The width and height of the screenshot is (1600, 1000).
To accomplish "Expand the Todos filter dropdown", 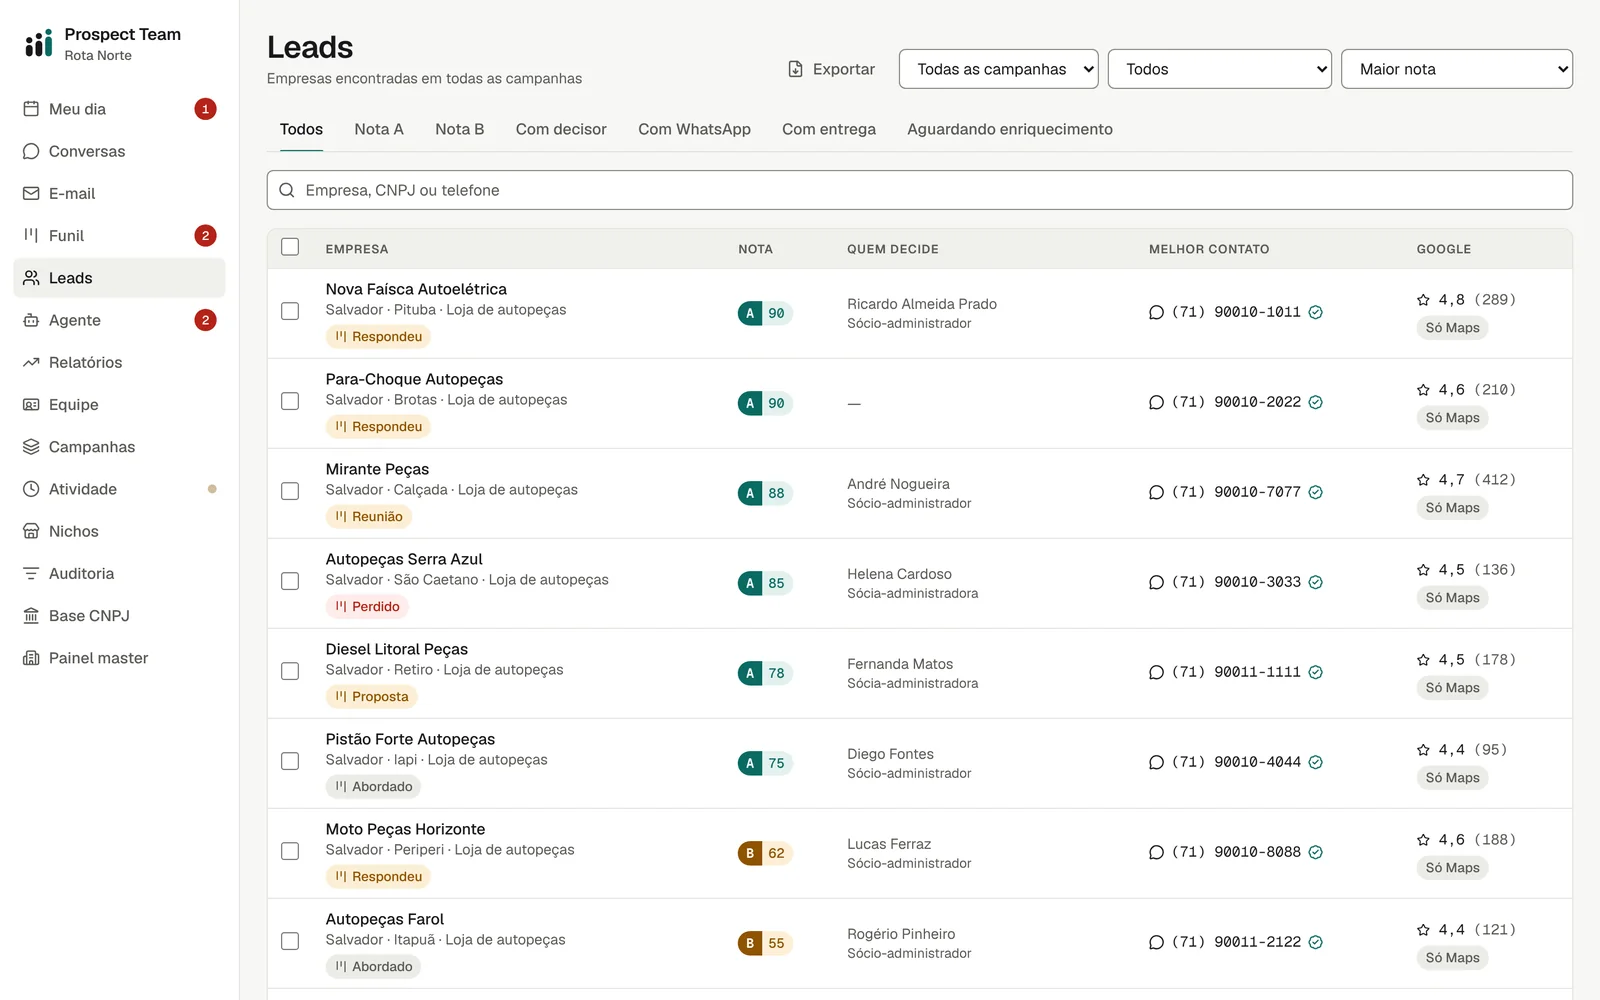I will [x=1219, y=69].
